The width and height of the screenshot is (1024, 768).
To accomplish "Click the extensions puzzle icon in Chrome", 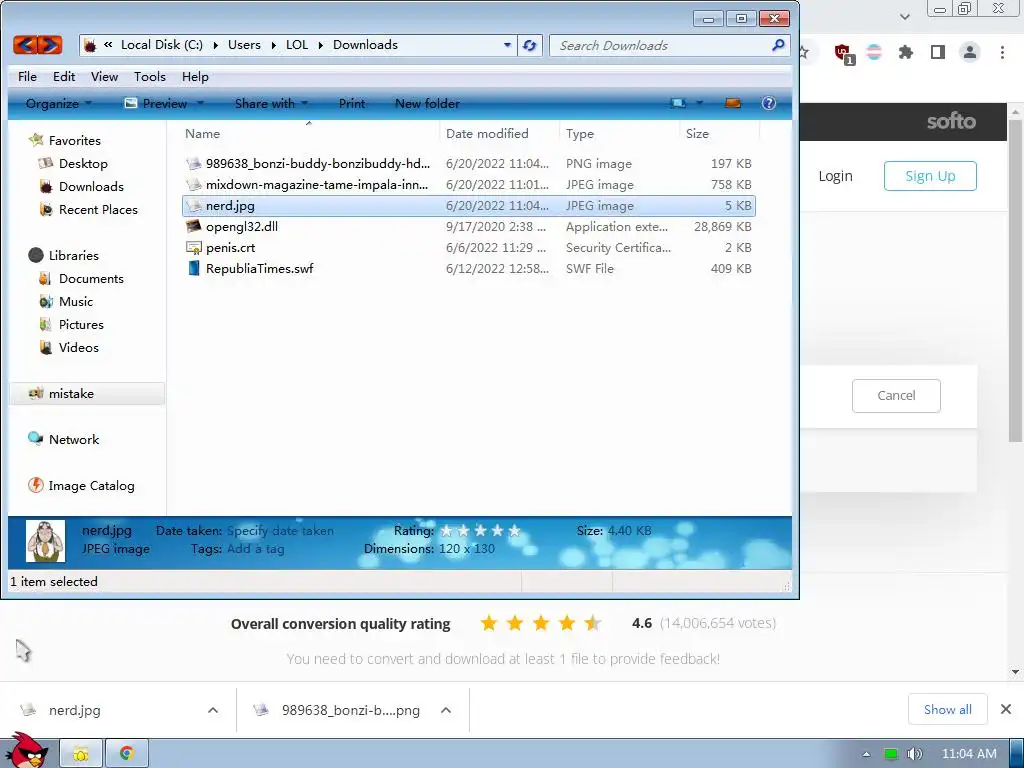I will click(x=906, y=52).
